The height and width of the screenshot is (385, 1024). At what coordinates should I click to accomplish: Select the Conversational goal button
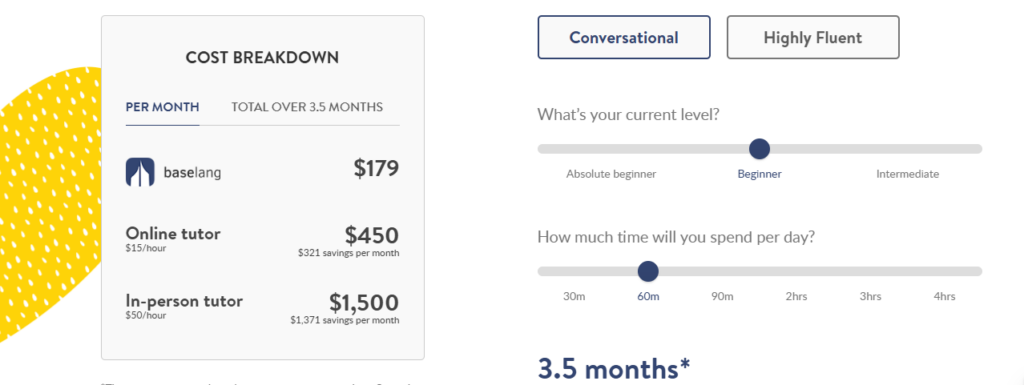click(624, 37)
